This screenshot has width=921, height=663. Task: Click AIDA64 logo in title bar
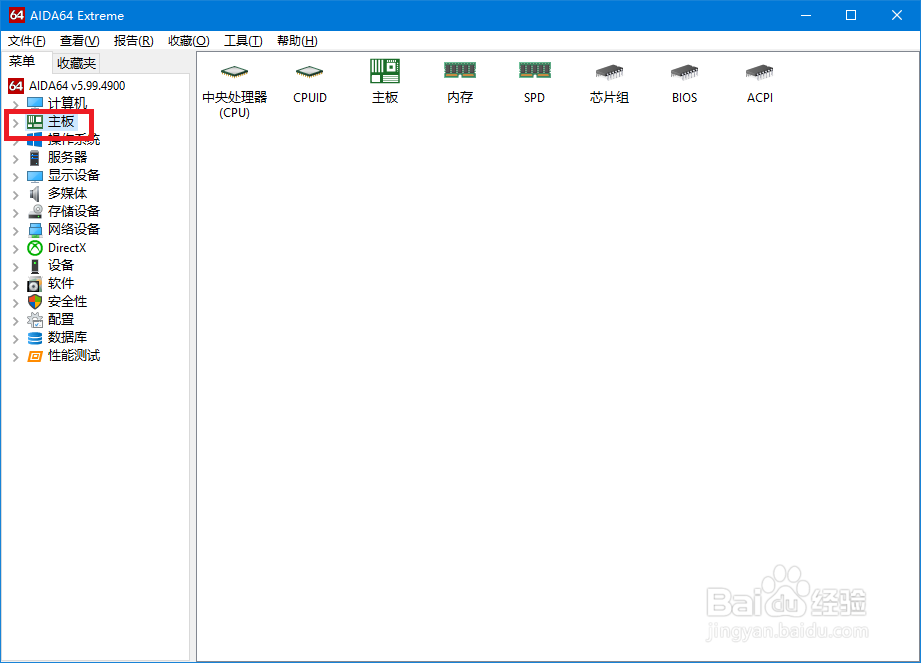(16, 15)
